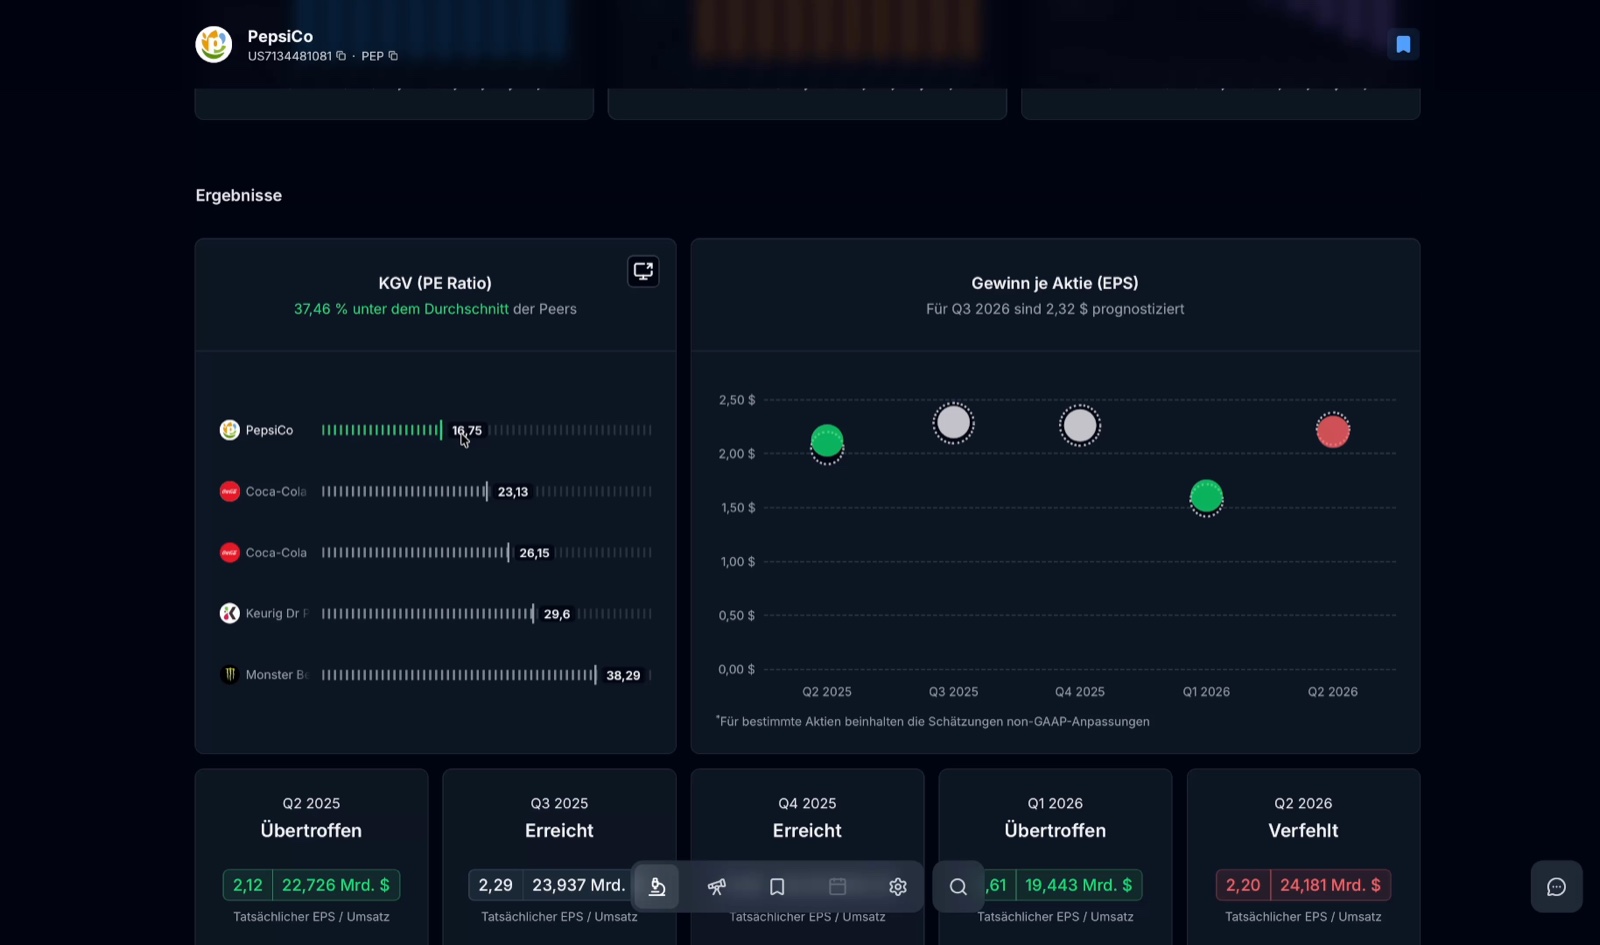Open the Q2 2026 Verfehlt result card
The image size is (1600, 945).
(1303, 857)
